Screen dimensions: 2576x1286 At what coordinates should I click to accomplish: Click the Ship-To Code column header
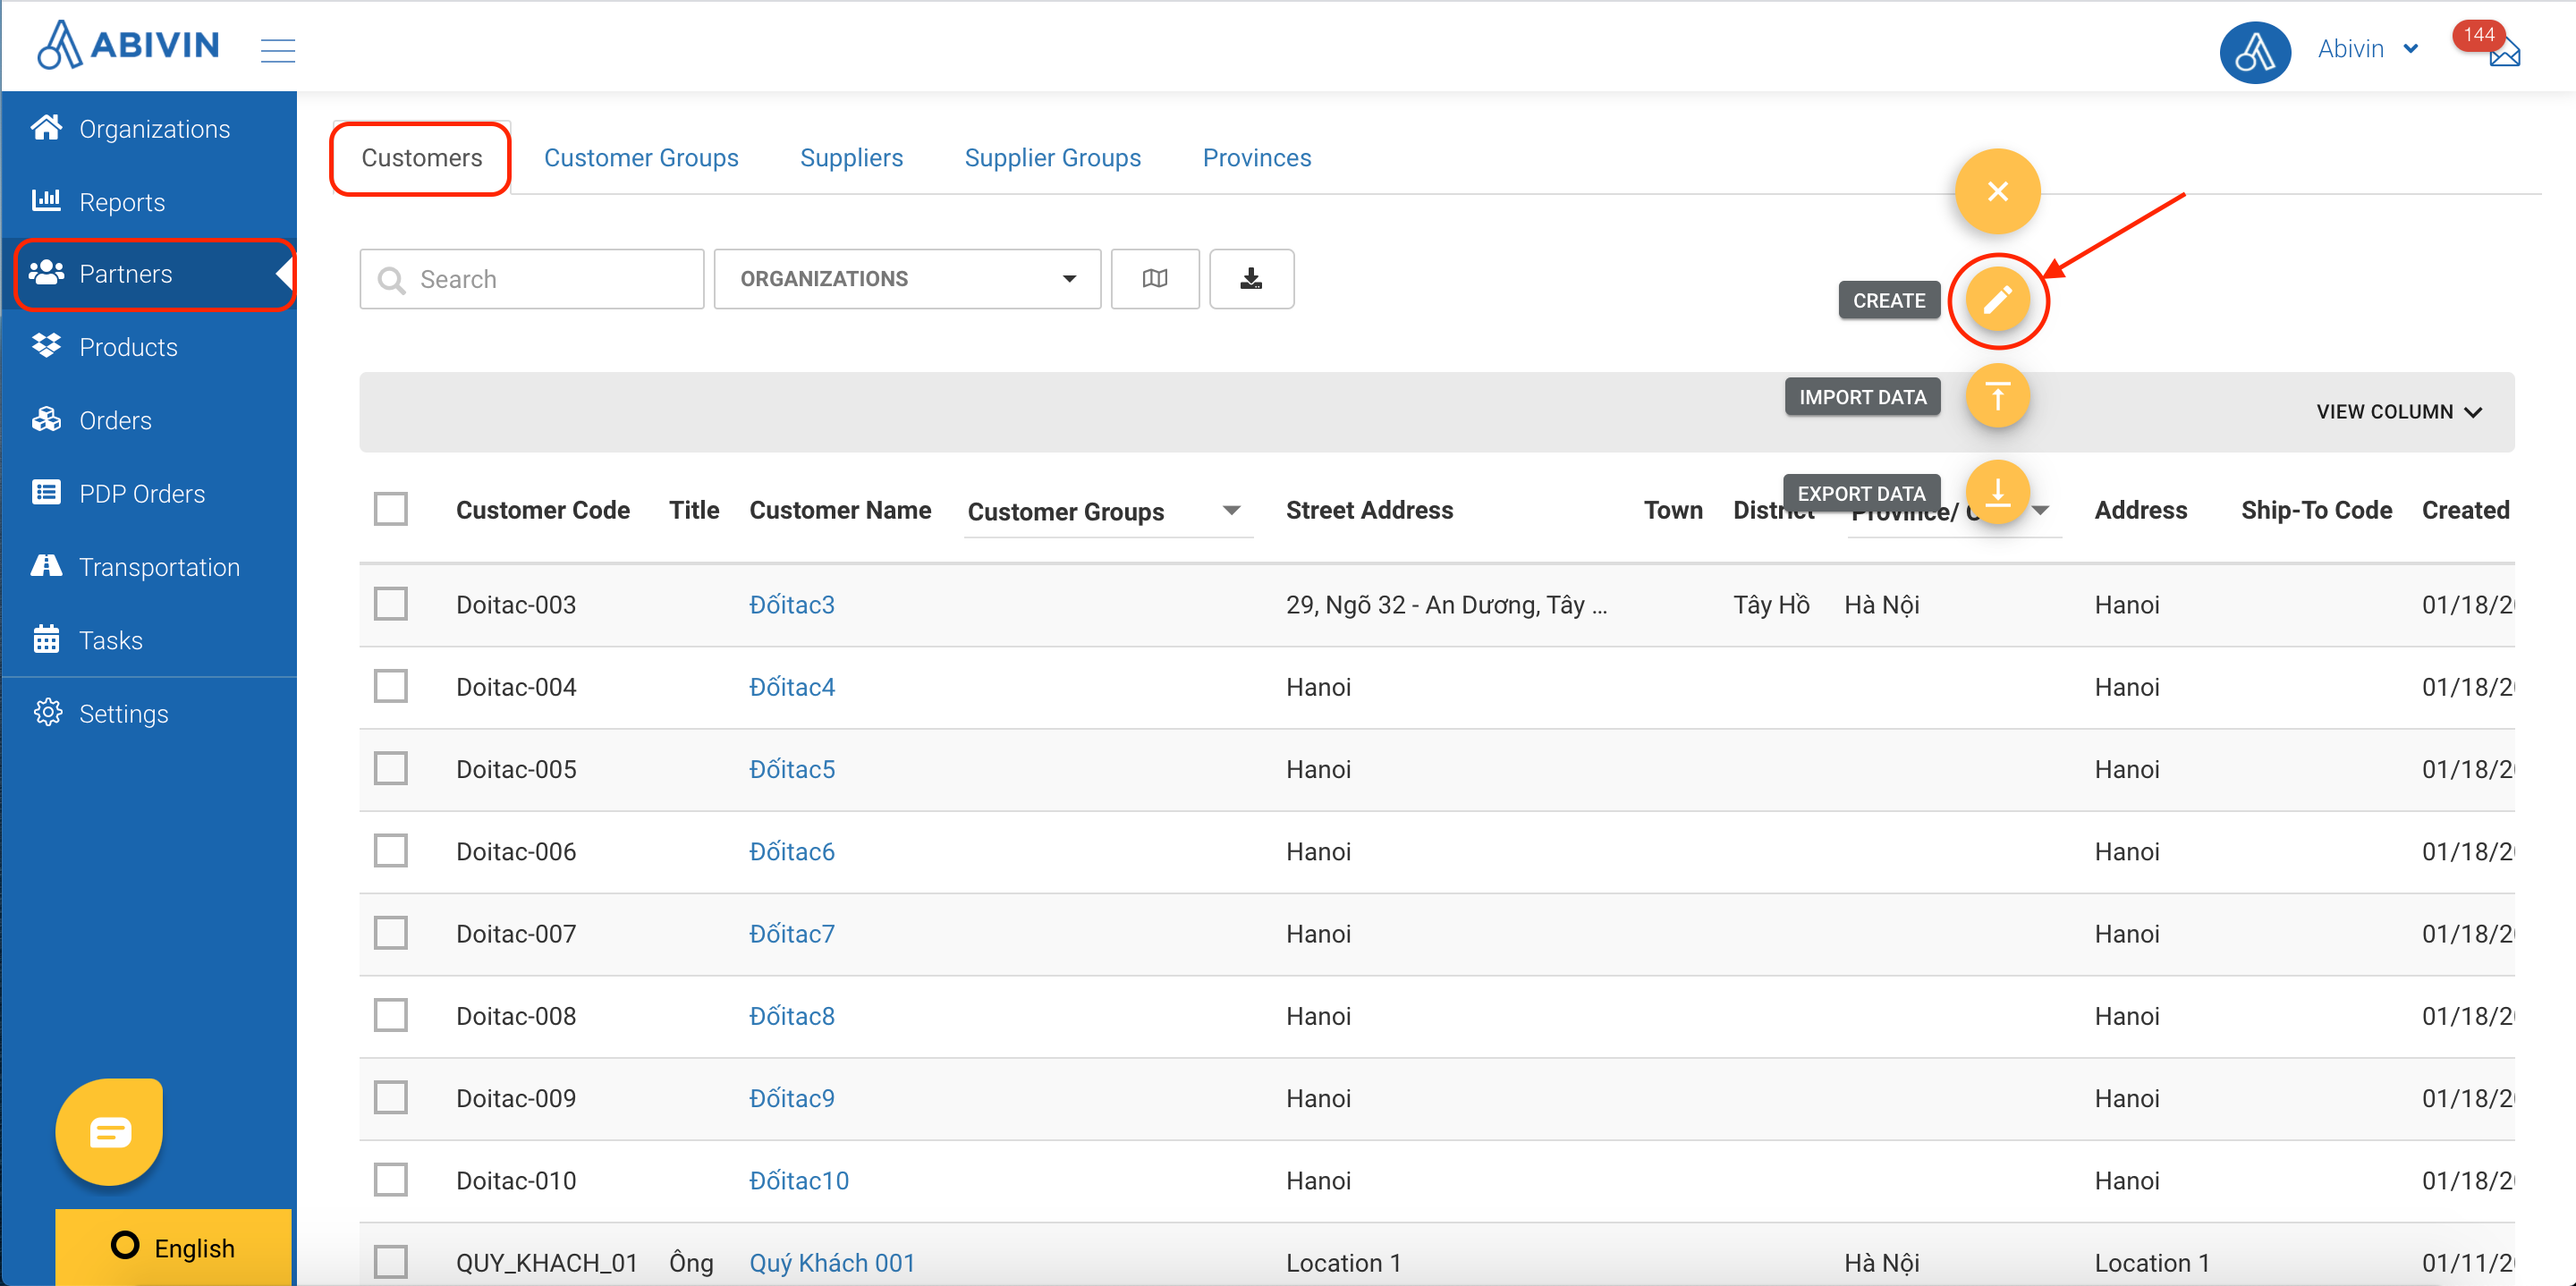click(2316, 509)
